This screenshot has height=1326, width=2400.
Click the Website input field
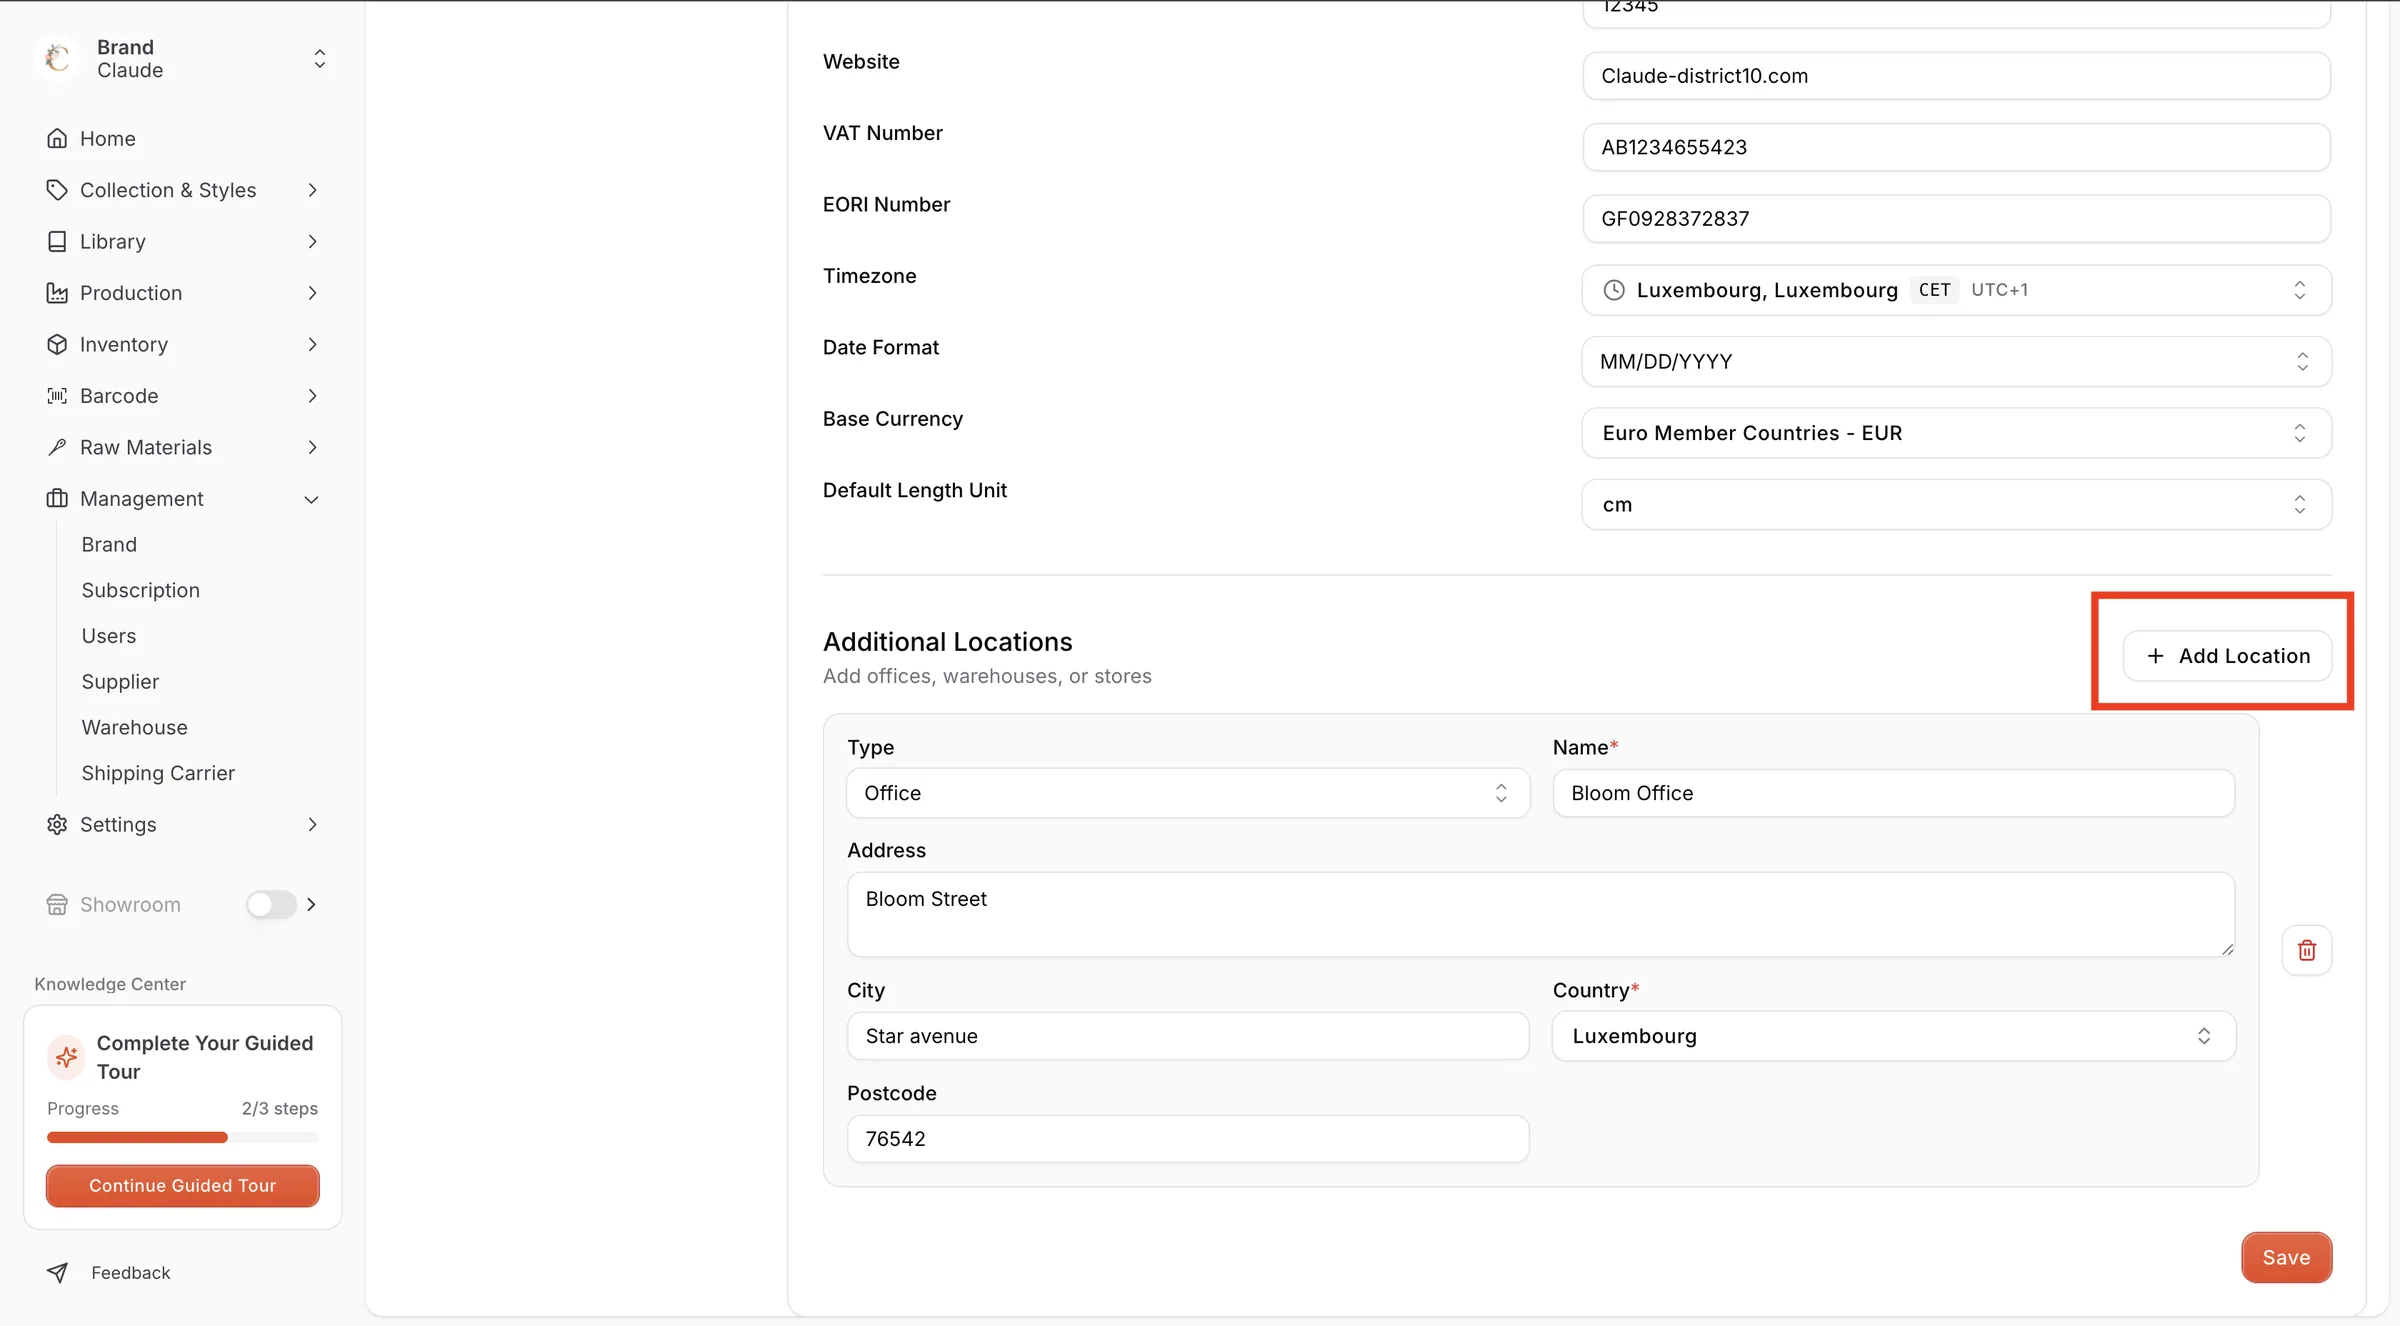[x=1956, y=76]
